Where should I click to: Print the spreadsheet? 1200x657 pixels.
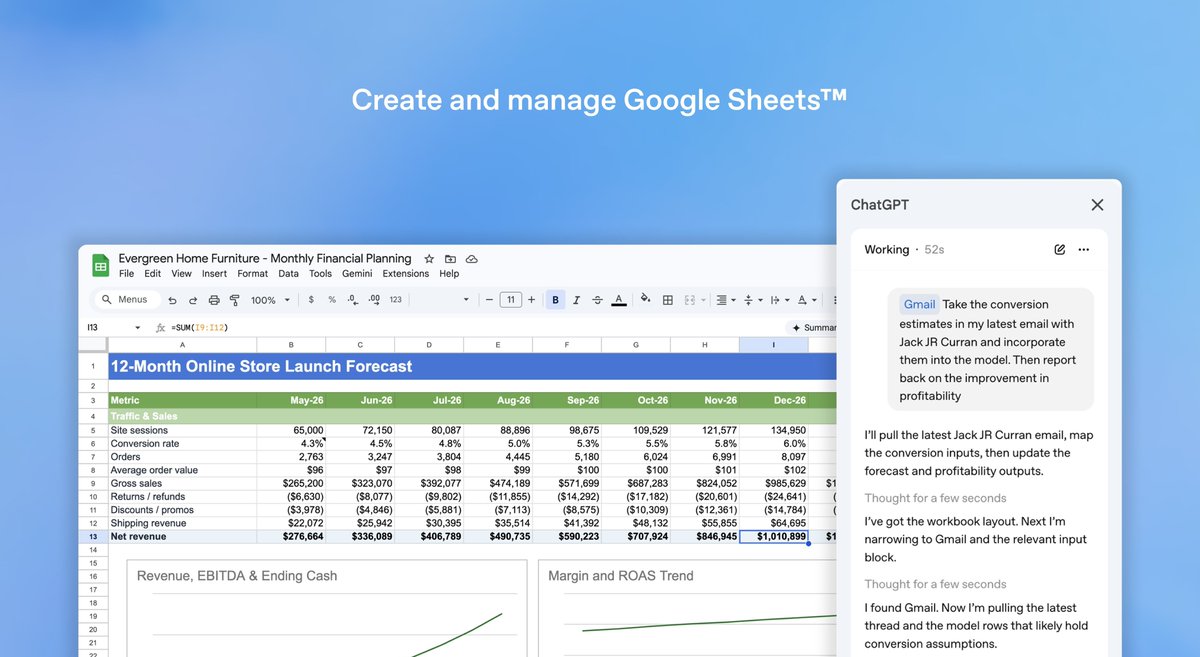(214, 300)
